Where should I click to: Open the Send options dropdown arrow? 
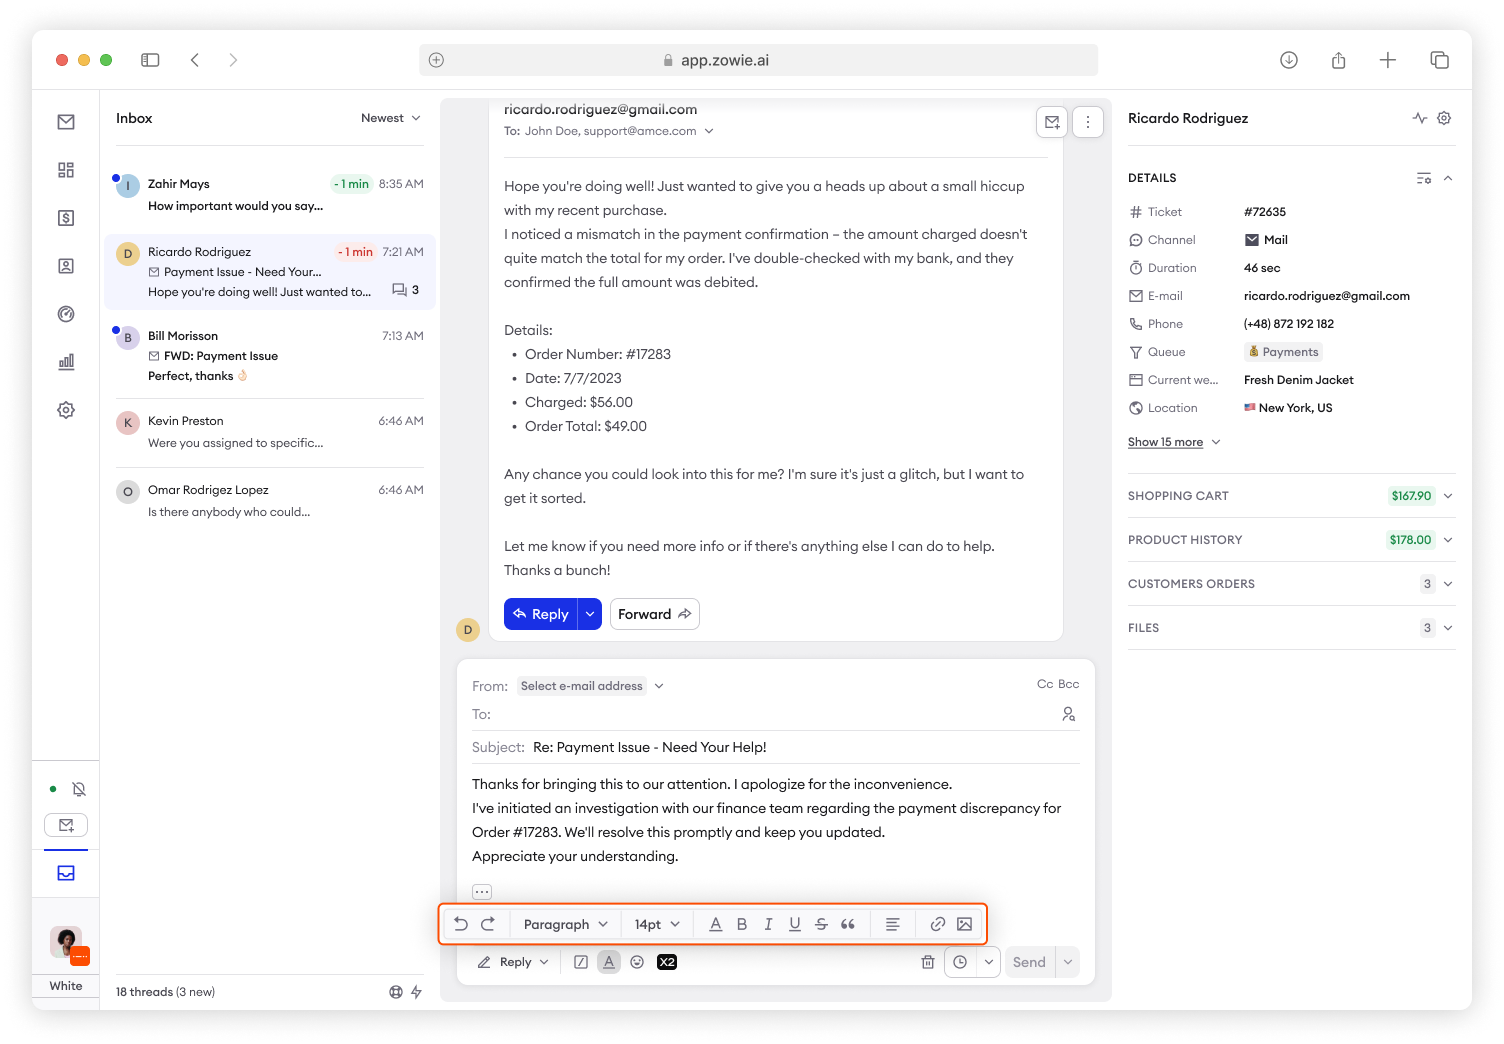[x=1068, y=962]
